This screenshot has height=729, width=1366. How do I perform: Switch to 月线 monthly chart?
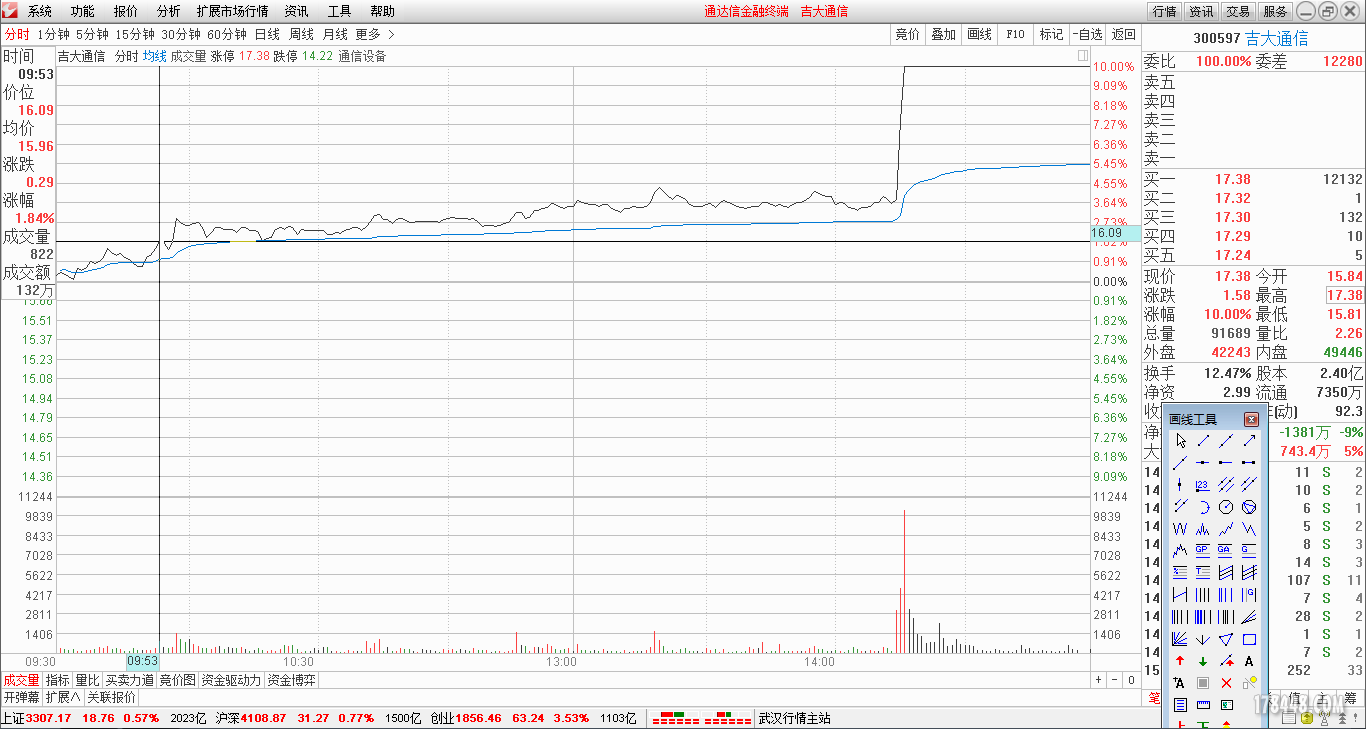335,34
